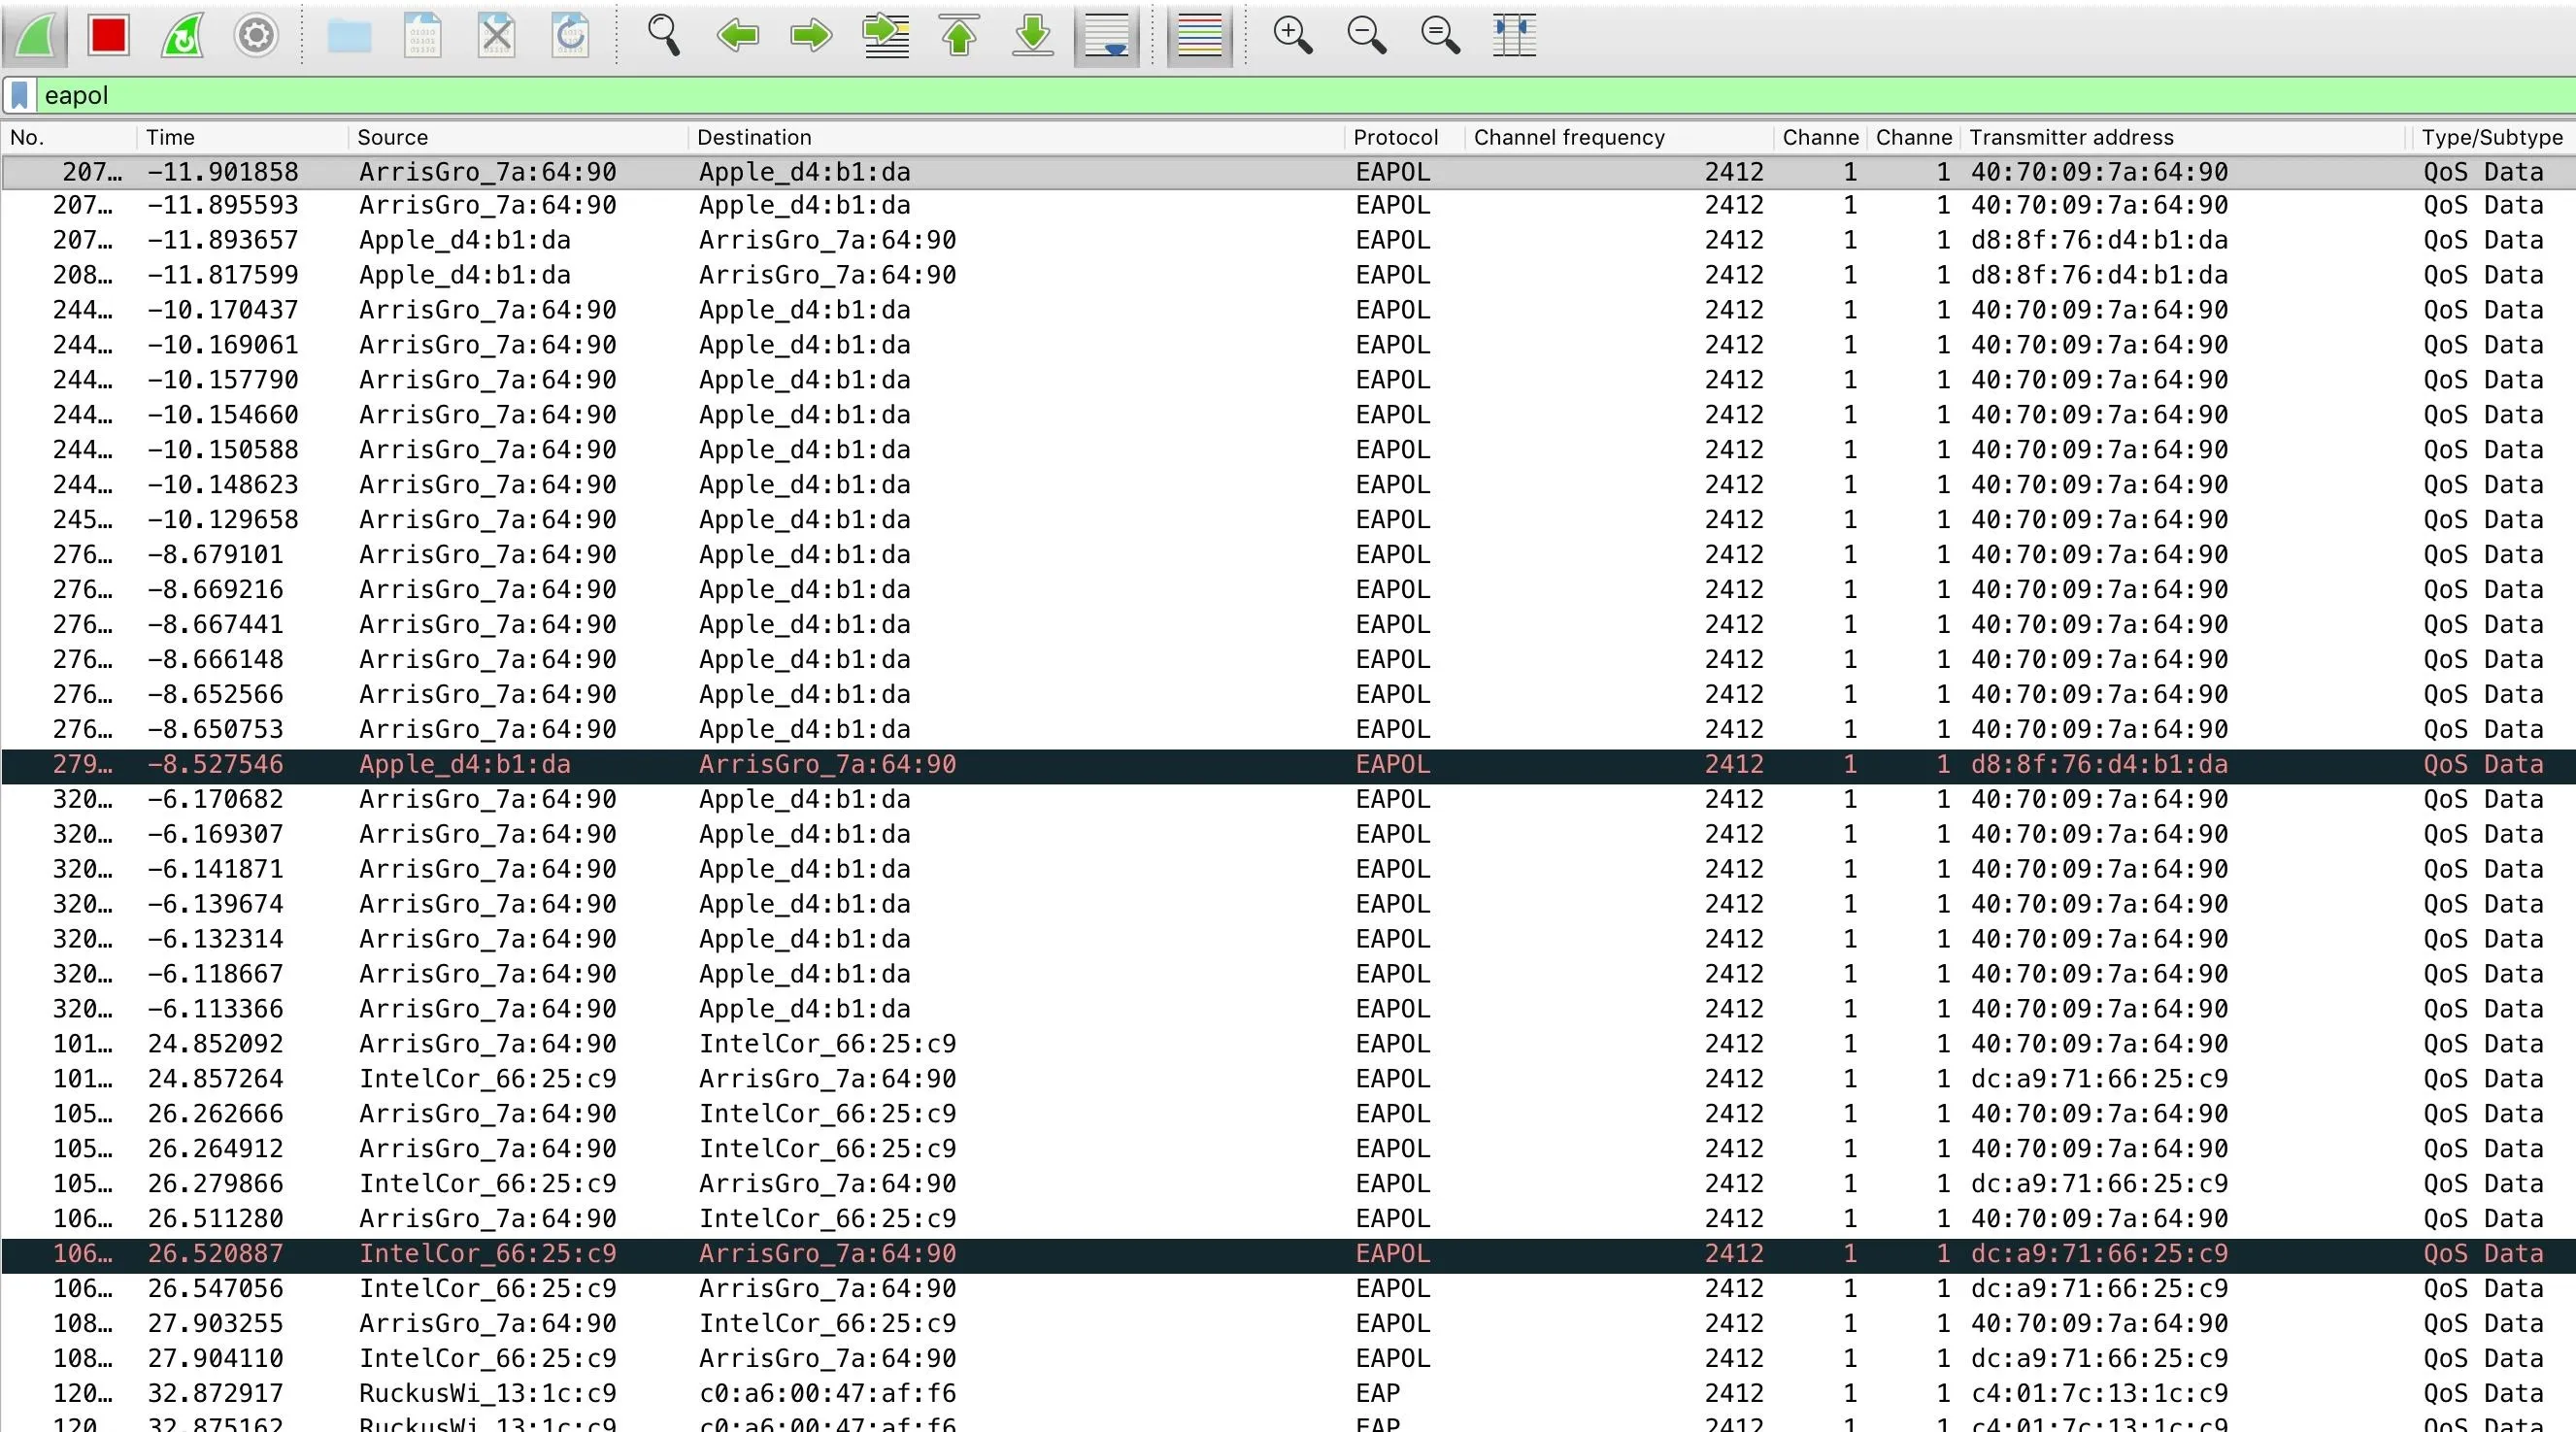
Task: Sort by the Protocol column header
Action: (x=1404, y=137)
